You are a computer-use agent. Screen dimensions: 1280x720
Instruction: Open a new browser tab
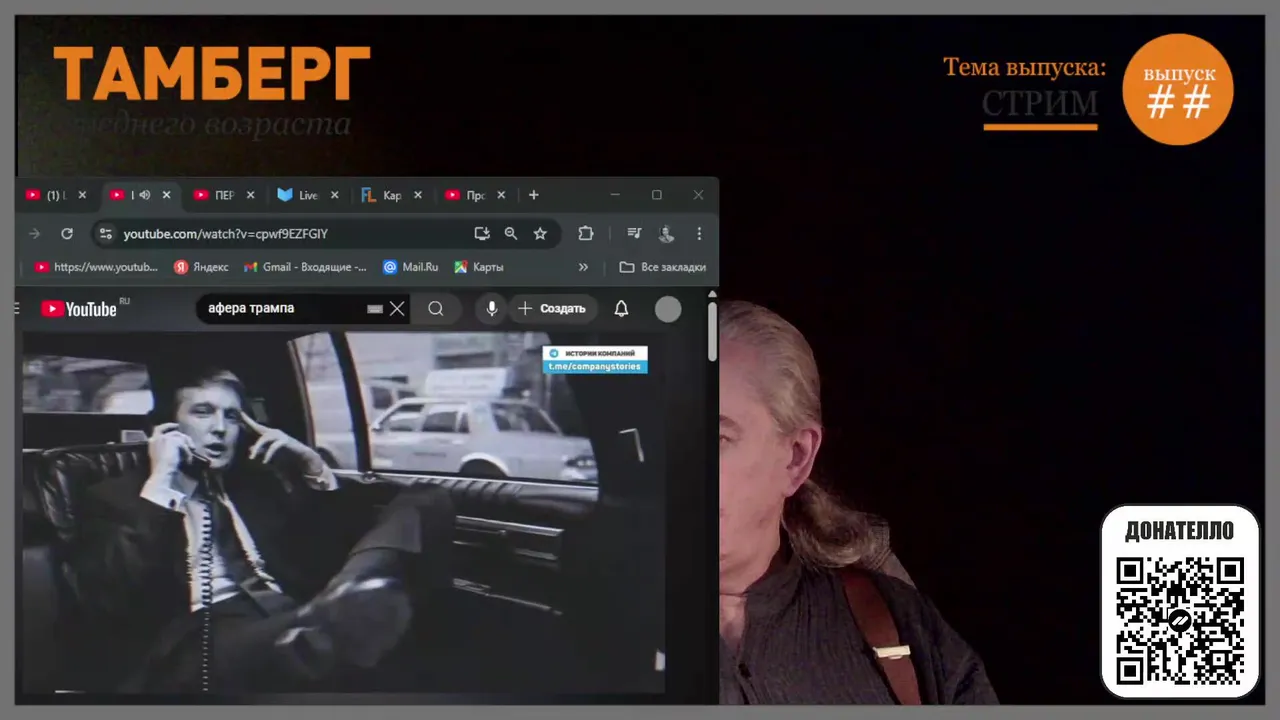(x=533, y=195)
